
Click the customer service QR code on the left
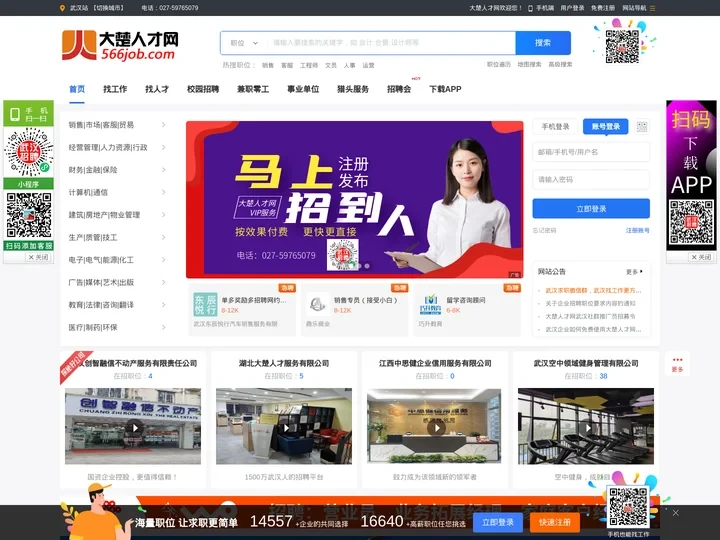28,215
